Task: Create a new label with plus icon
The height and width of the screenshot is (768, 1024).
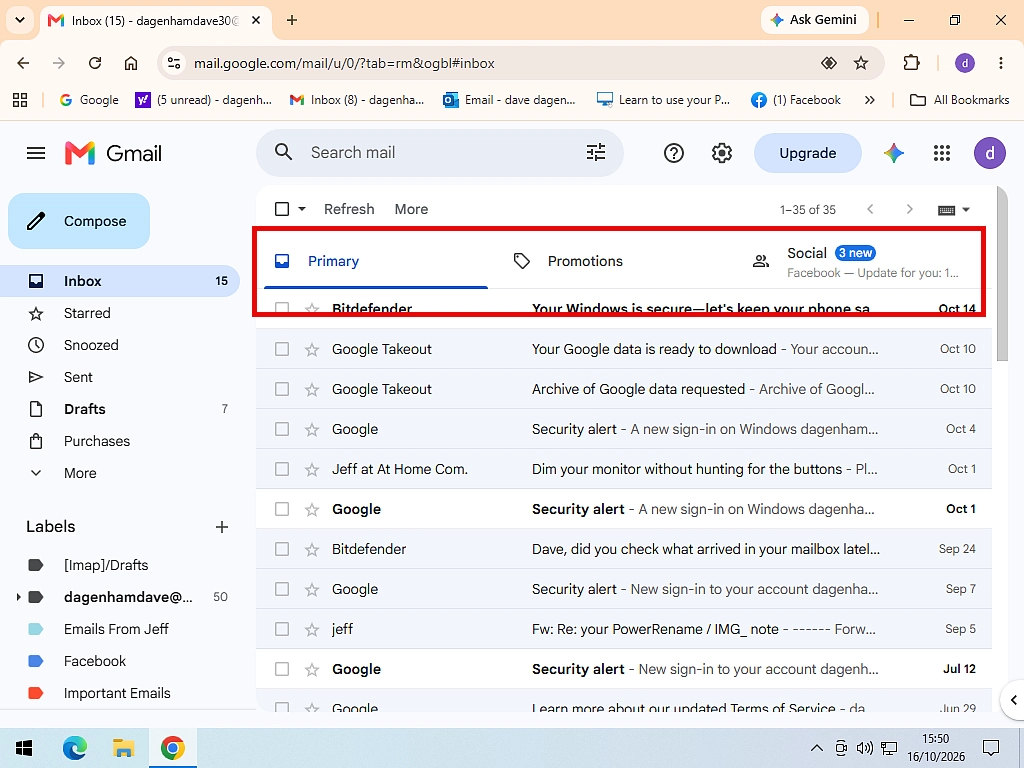Action: [222, 527]
